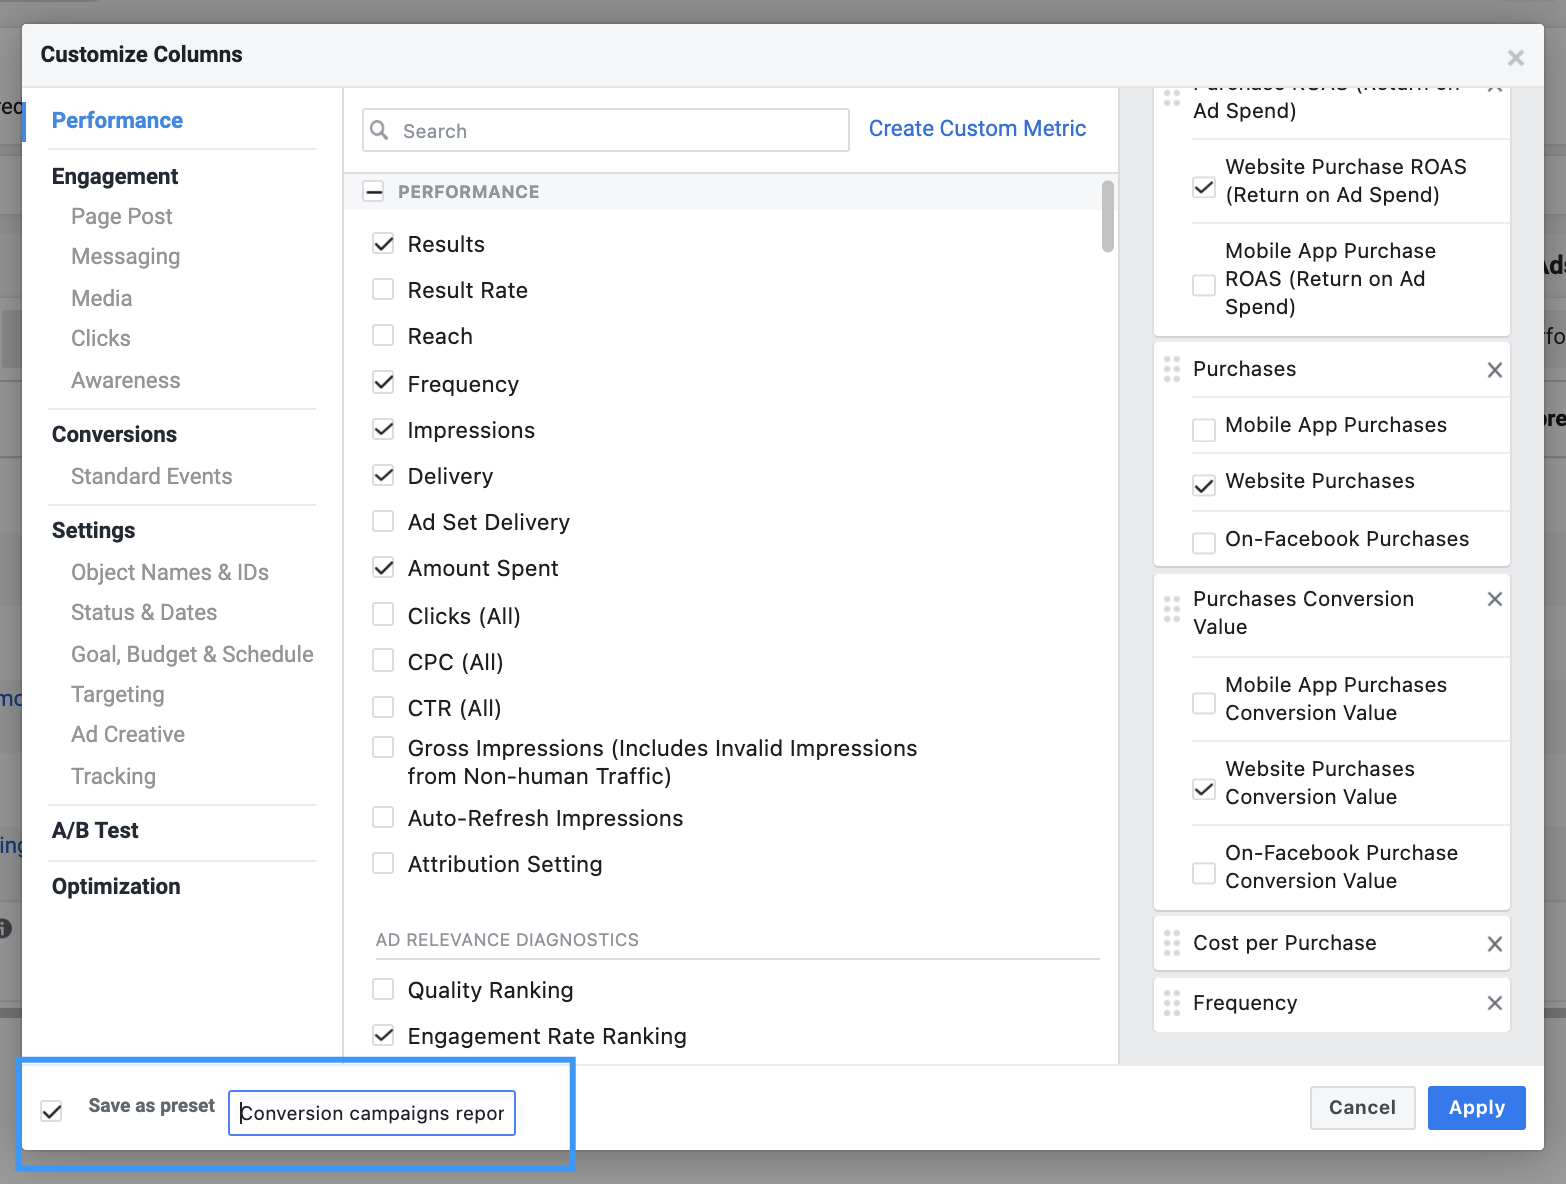Remove Purchases Conversion Value column via X
The height and width of the screenshot is (1184, 1566).
coord(1494,599)
